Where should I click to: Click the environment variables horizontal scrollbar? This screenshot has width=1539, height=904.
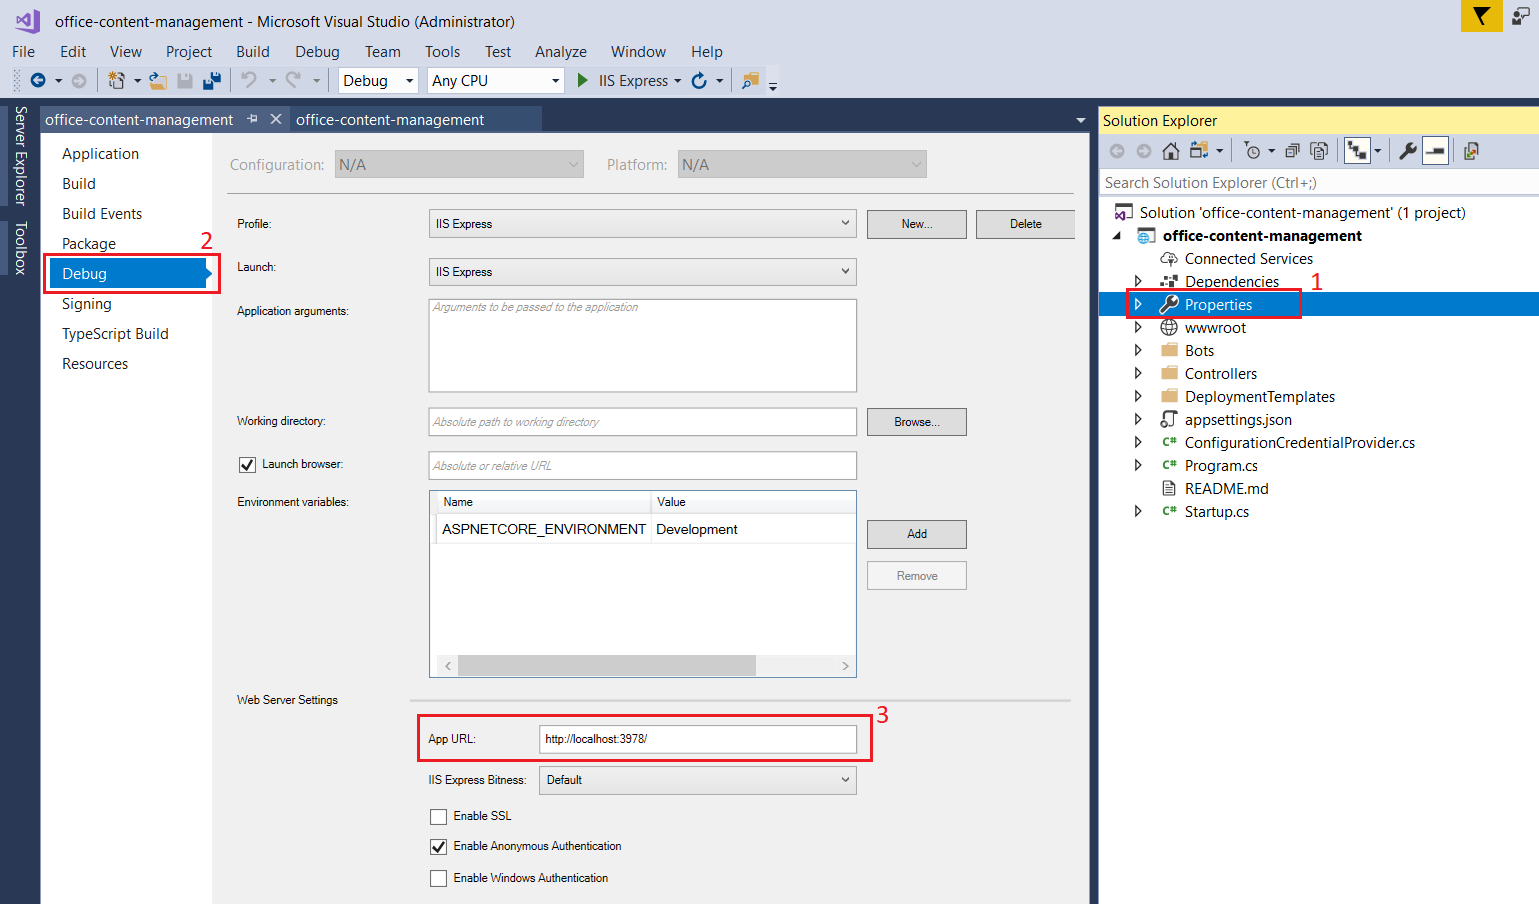606,666
